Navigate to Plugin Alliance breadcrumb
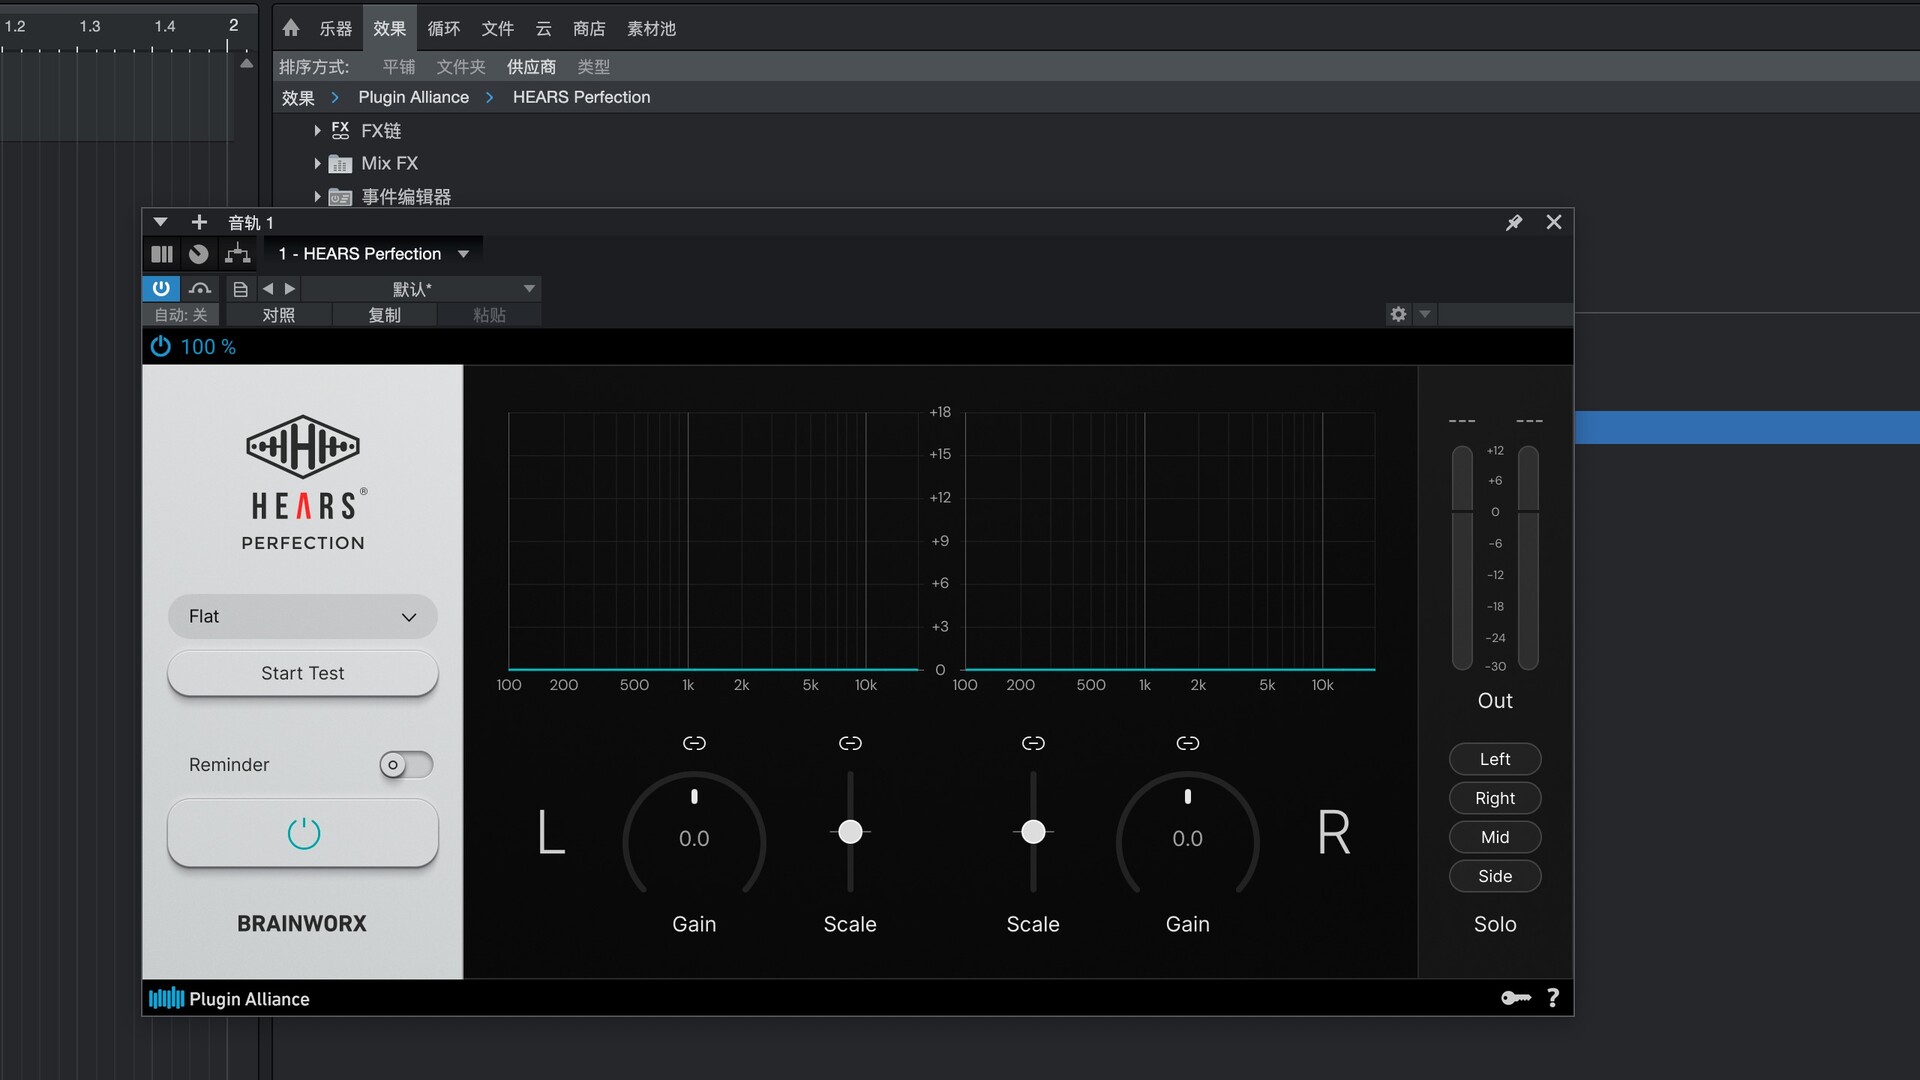This screenshot has width=1920, height=1080. (x=413, y=97)
